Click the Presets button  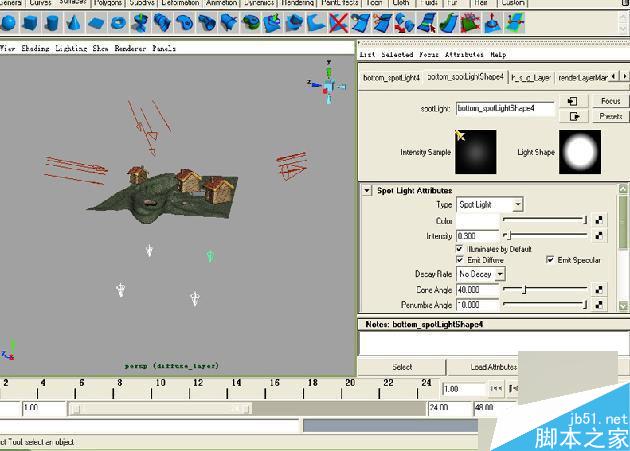pyautogui.click(x=611, y=117)
